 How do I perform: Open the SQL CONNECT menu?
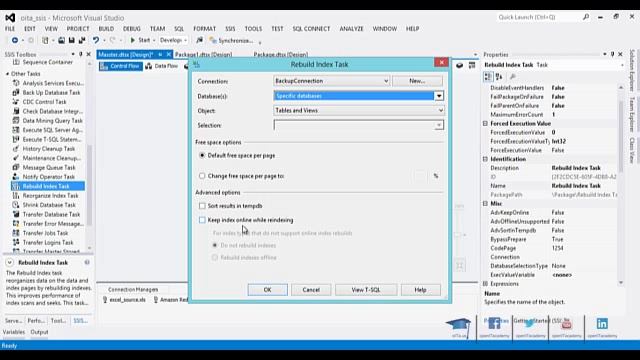click(x=311, y=29)
